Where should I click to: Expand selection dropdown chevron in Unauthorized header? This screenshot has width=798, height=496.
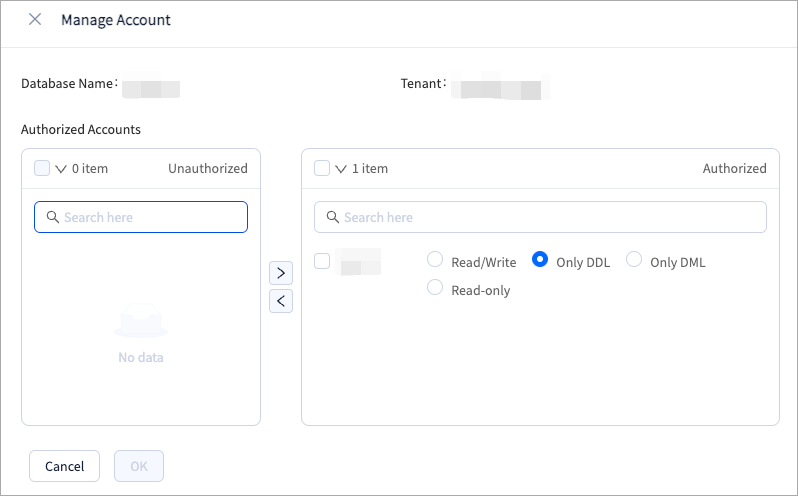[61, 169]
